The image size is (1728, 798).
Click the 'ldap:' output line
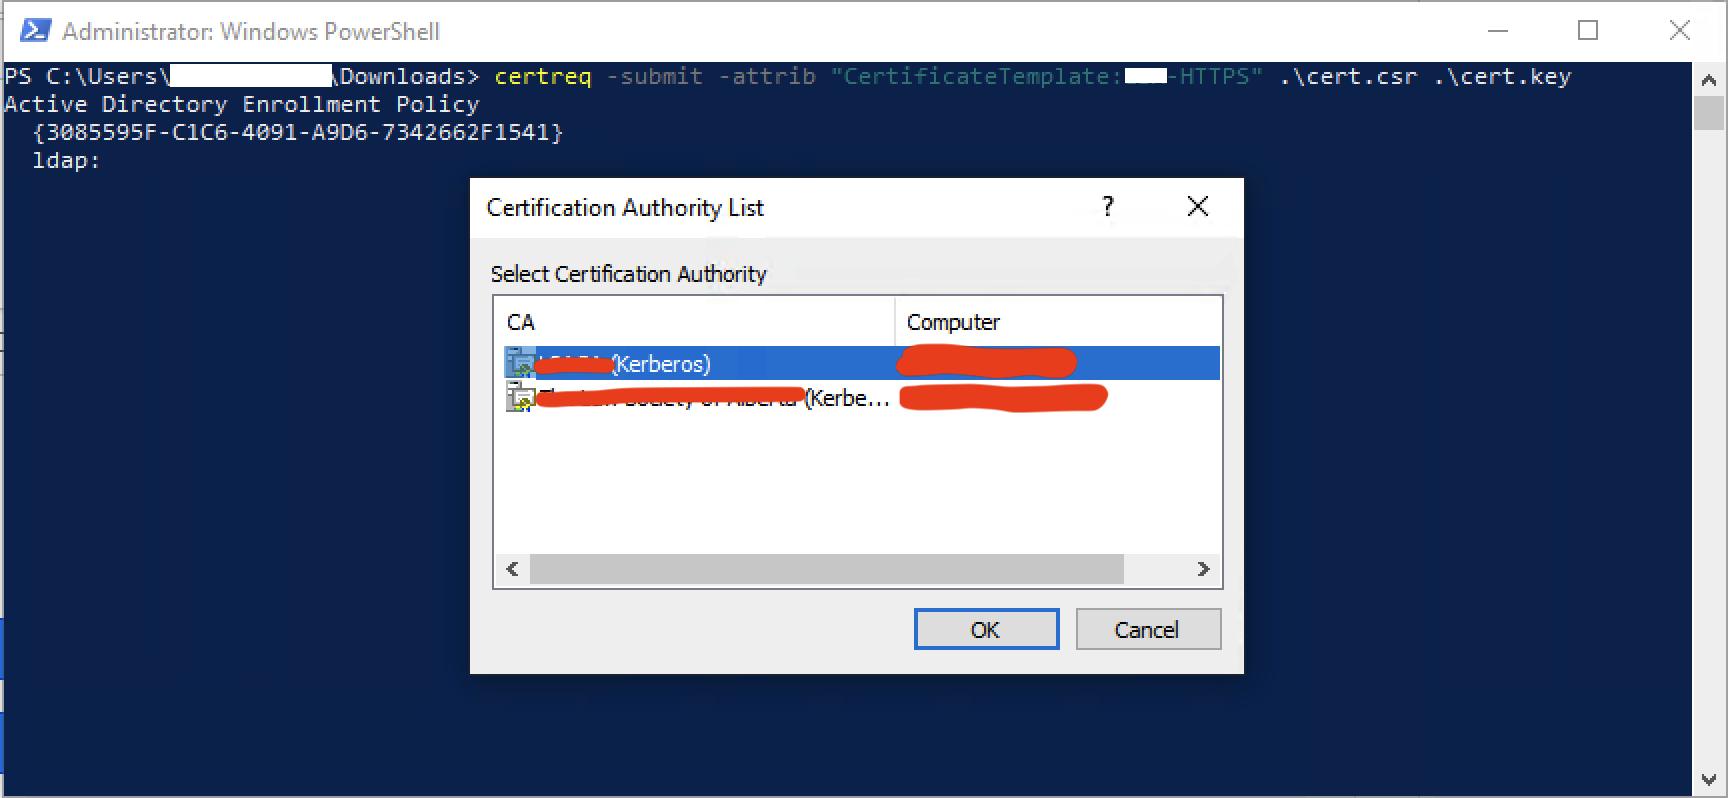tap(66, 160)
